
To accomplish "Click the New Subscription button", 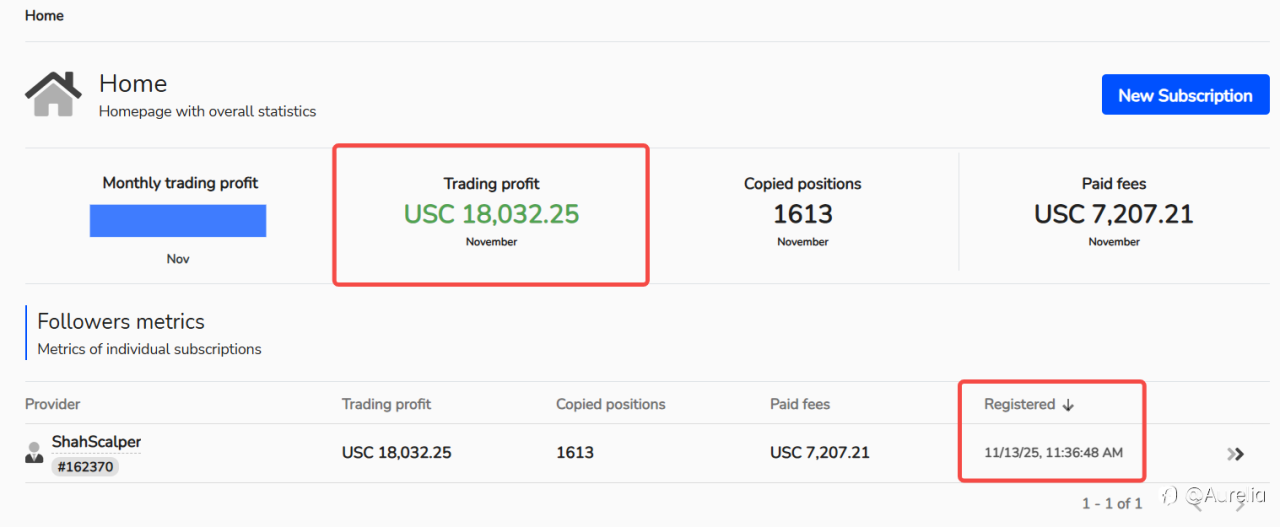I will (x=1185, y=96).
